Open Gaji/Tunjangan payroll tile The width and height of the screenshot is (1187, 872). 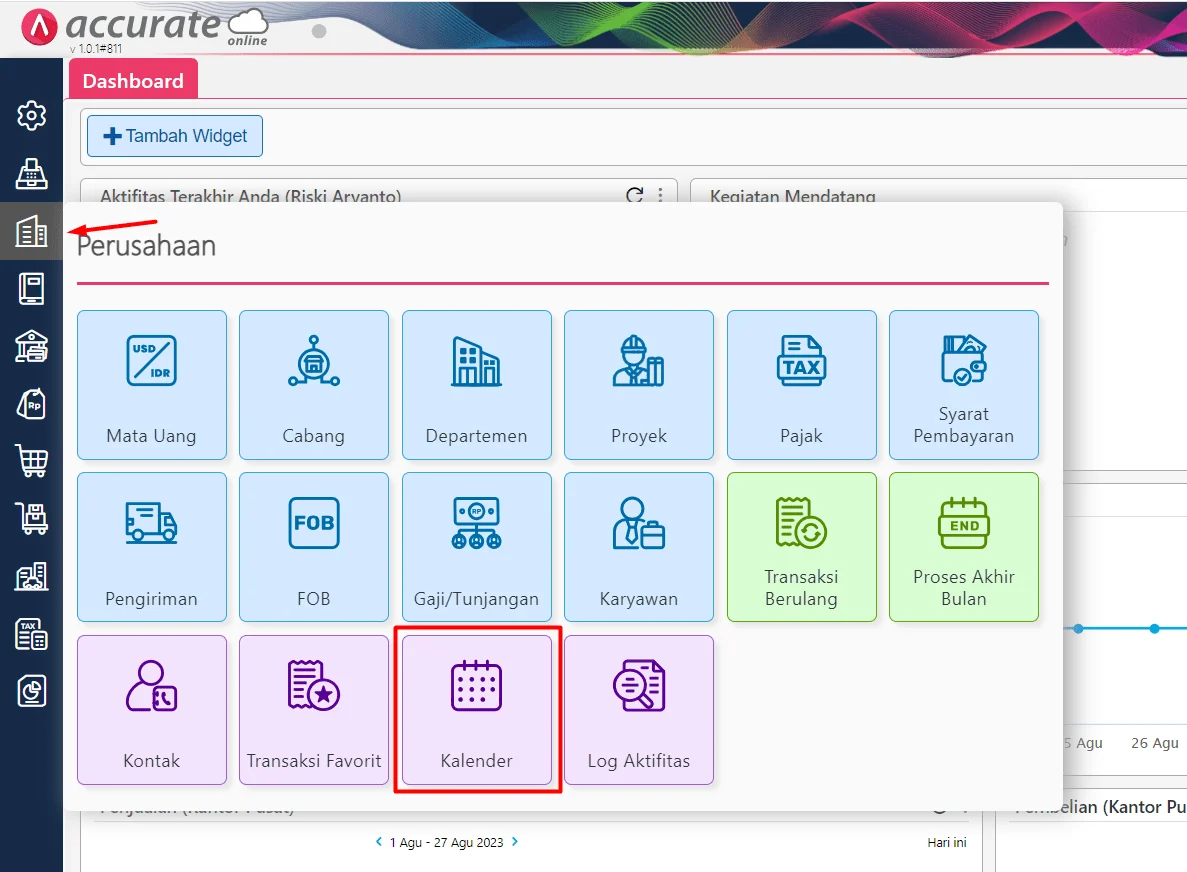pyautogui.click(x=476, y=546)
